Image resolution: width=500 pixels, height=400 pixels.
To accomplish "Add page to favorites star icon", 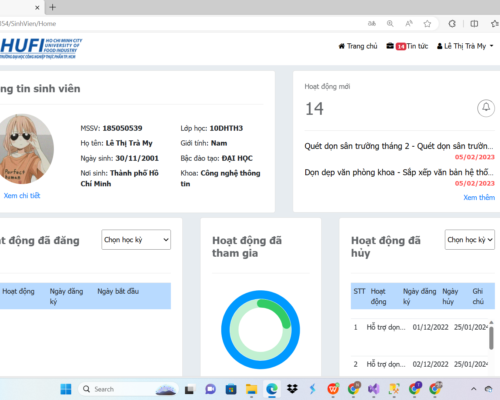I will pos(427,24).
